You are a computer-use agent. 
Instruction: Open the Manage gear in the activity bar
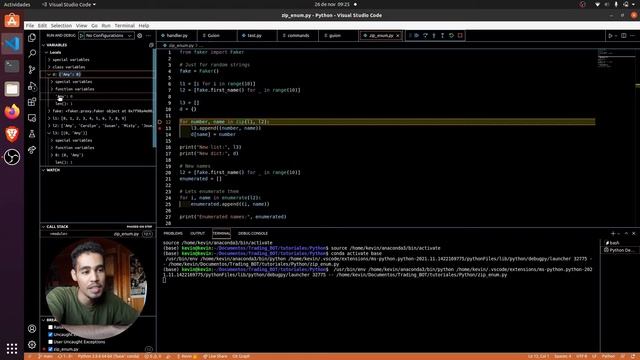[x=32, y=344]
